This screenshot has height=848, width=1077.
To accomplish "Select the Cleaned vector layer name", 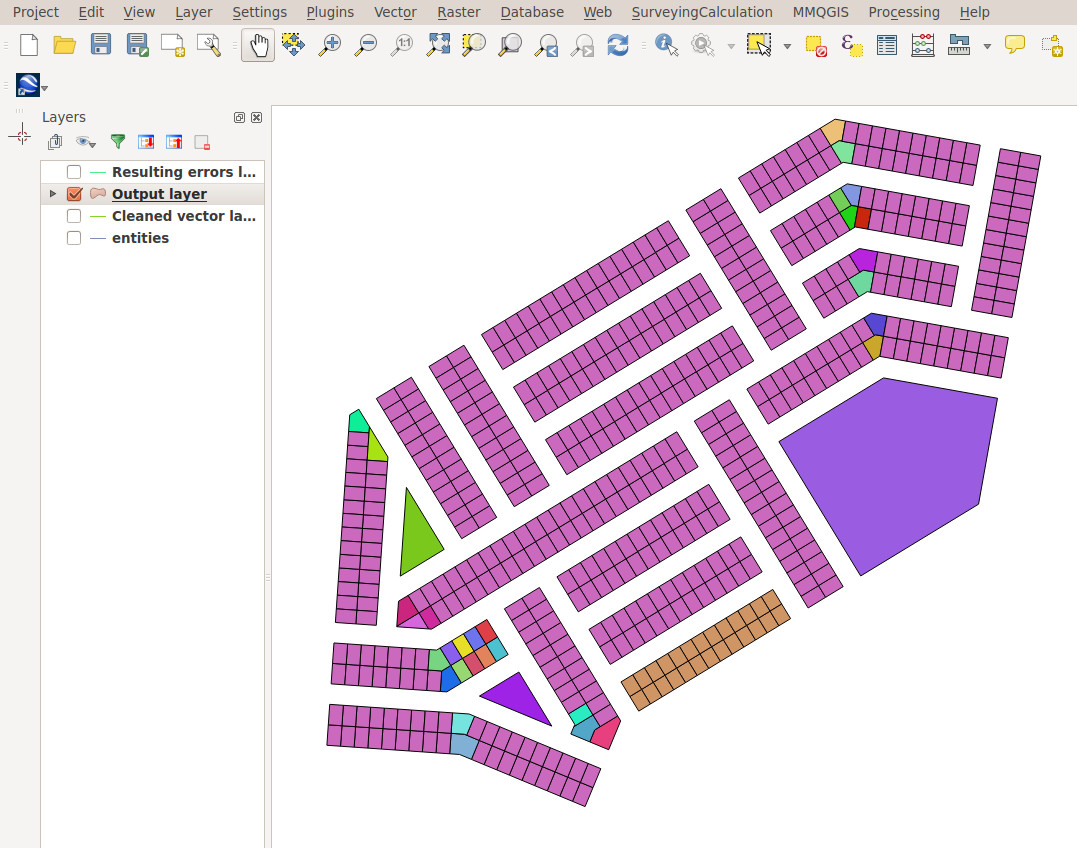I will click(x=183, y=216).
